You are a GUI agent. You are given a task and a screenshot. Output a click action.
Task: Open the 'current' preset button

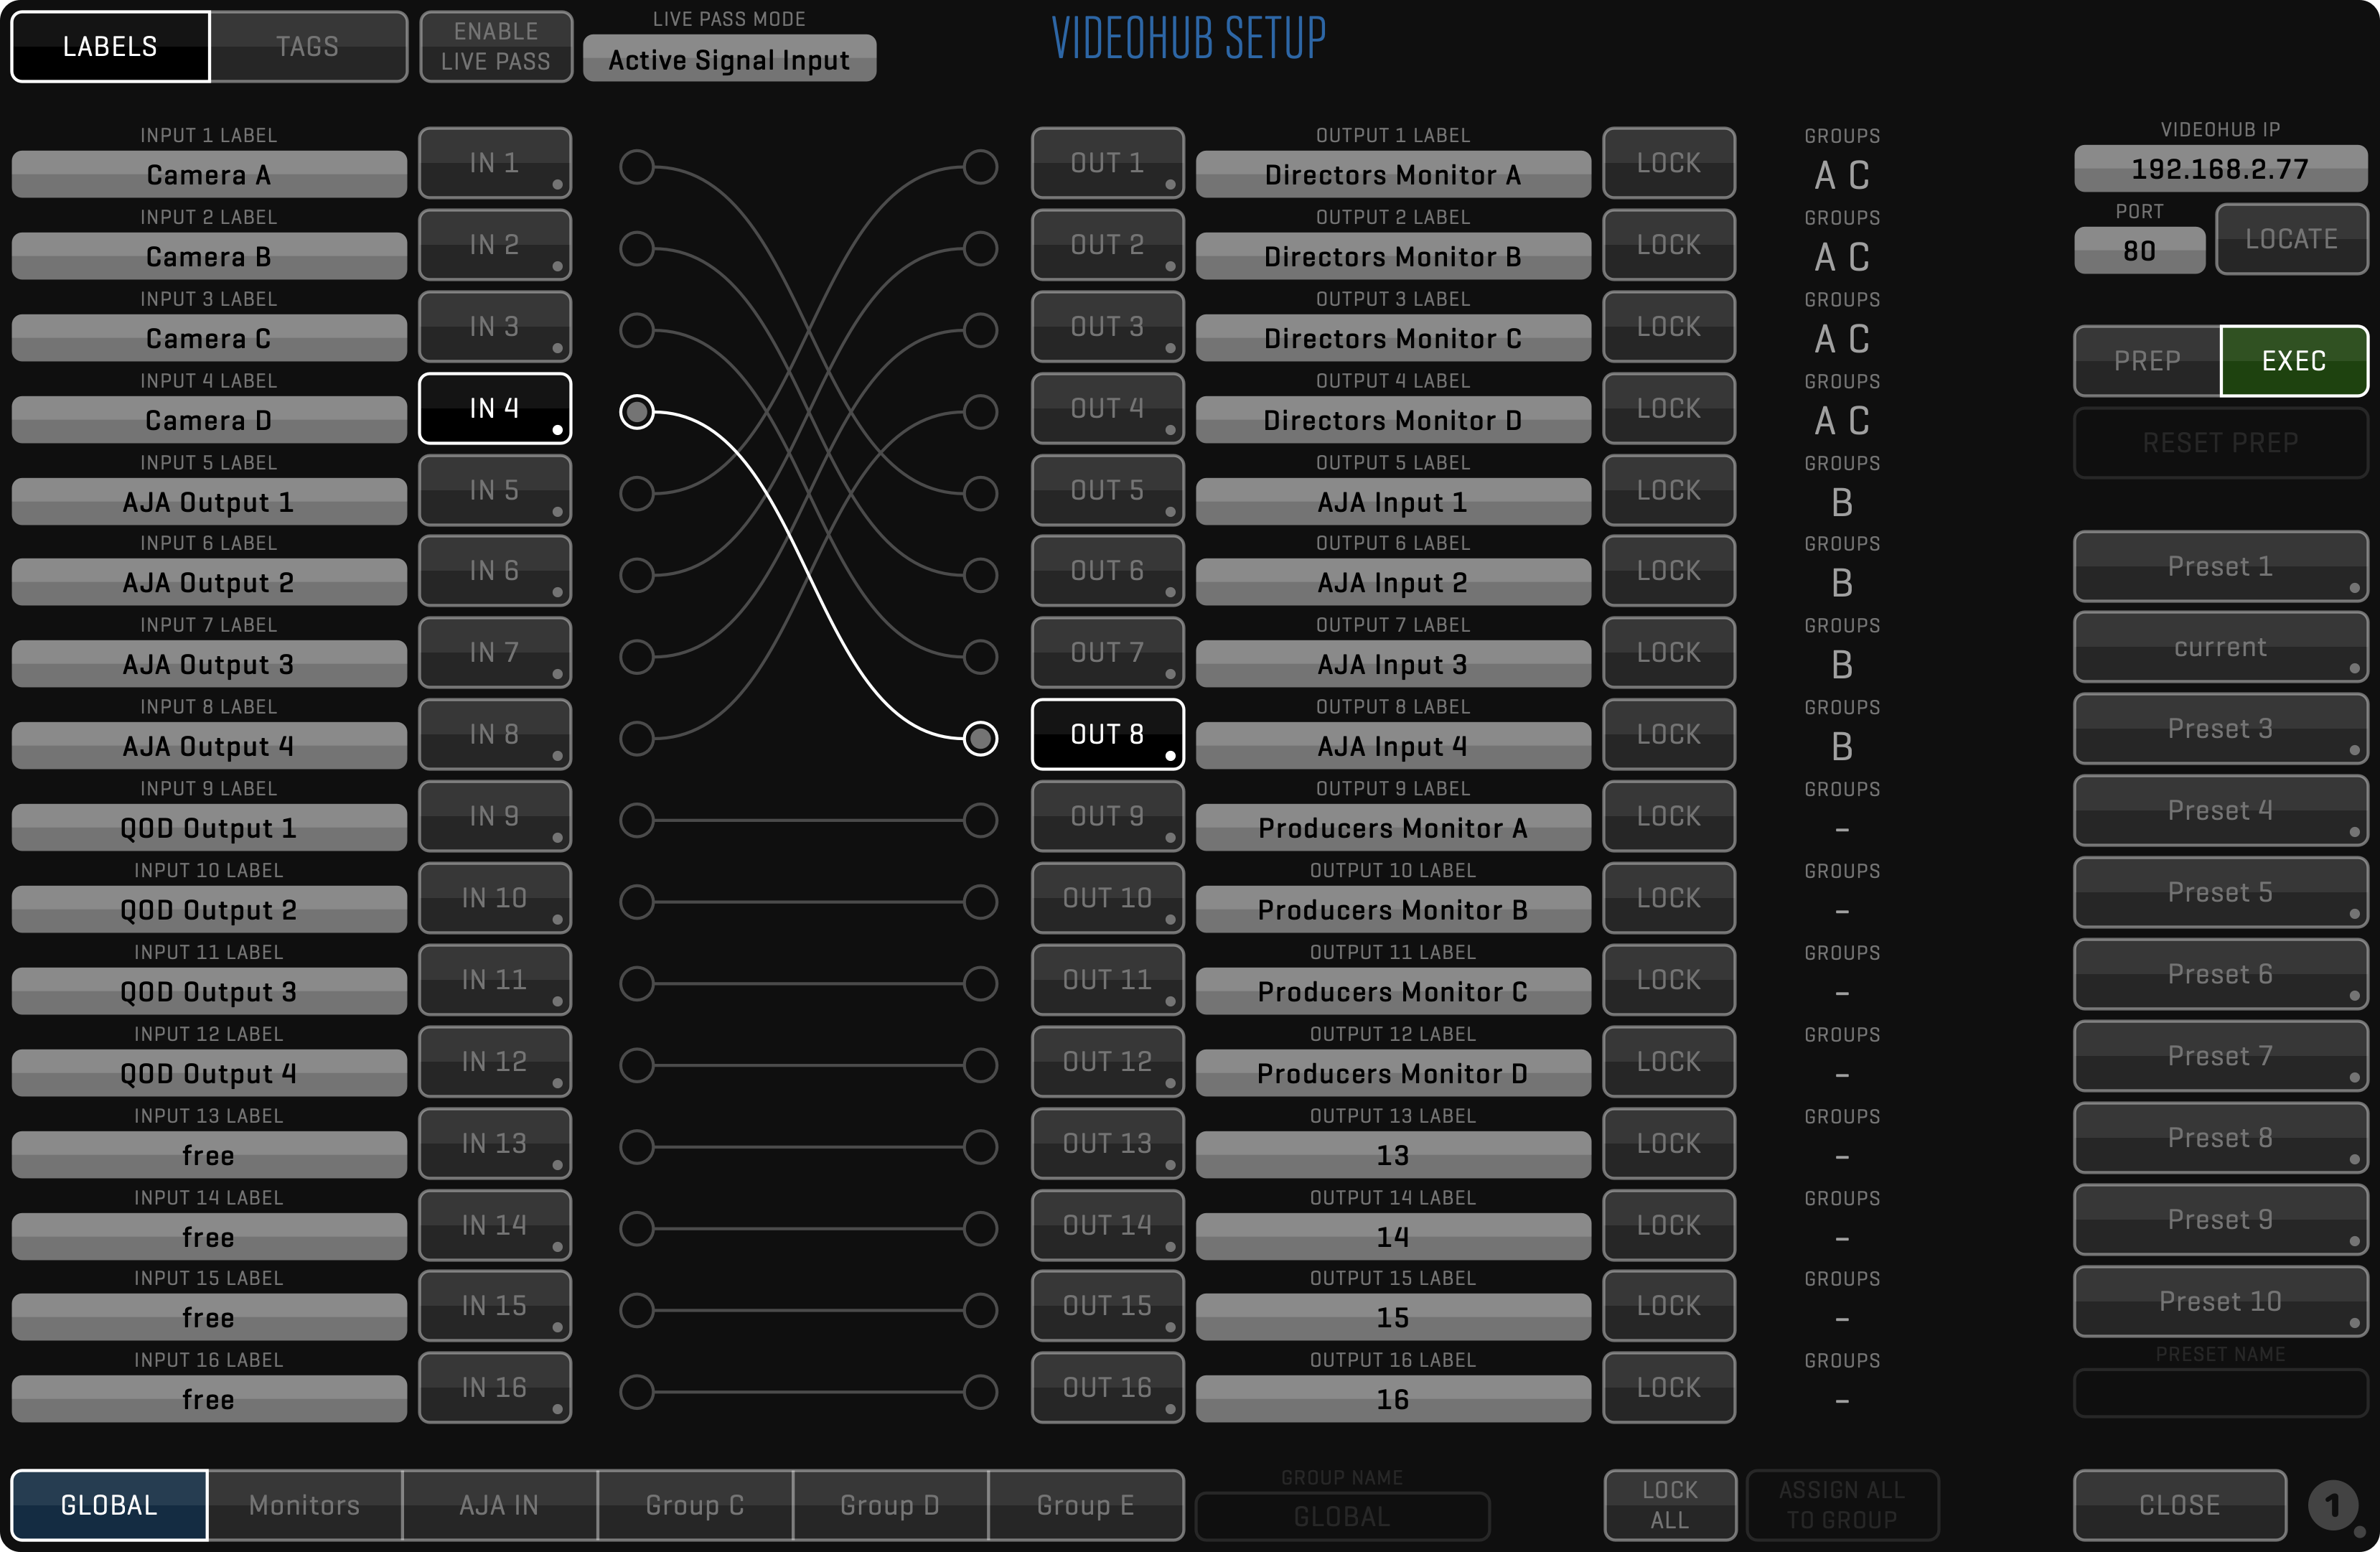[2219, 648]
